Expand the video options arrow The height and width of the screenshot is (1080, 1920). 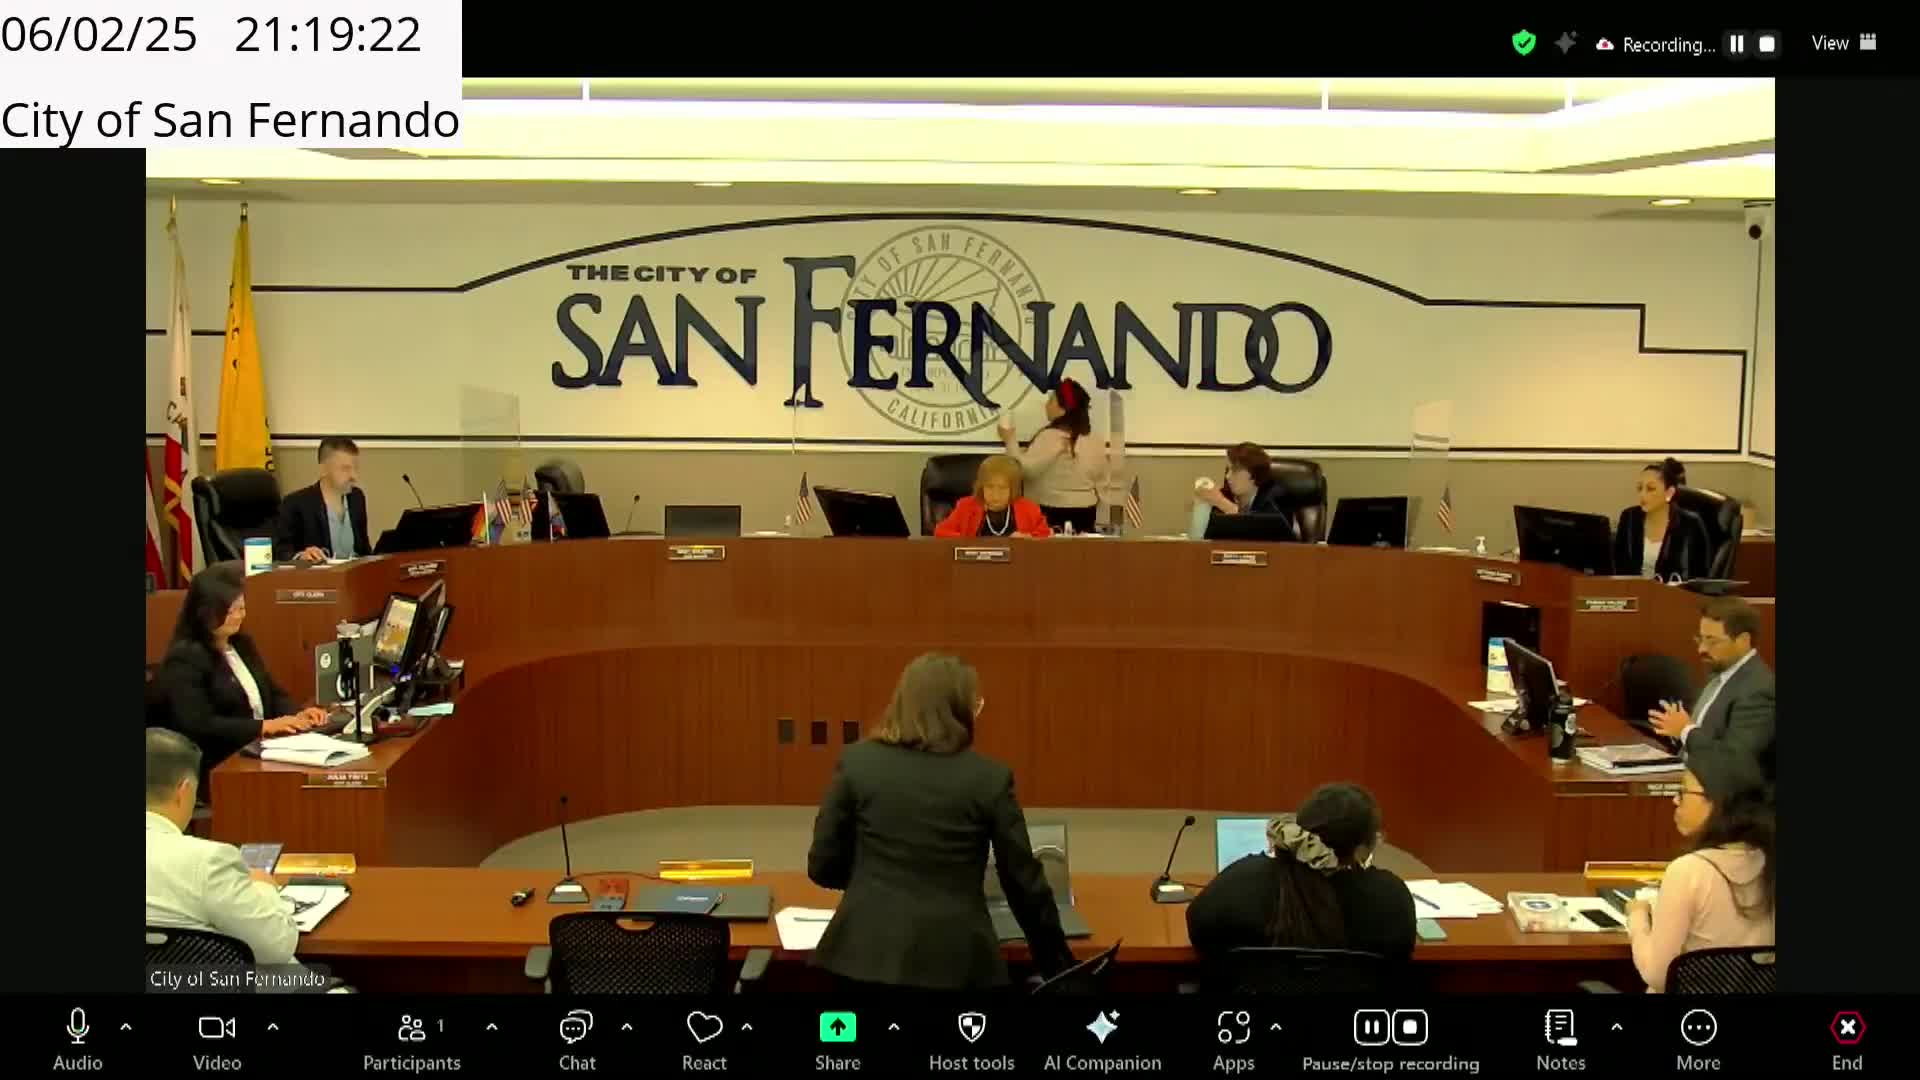pyautogui.click(x=273, y=1027)
